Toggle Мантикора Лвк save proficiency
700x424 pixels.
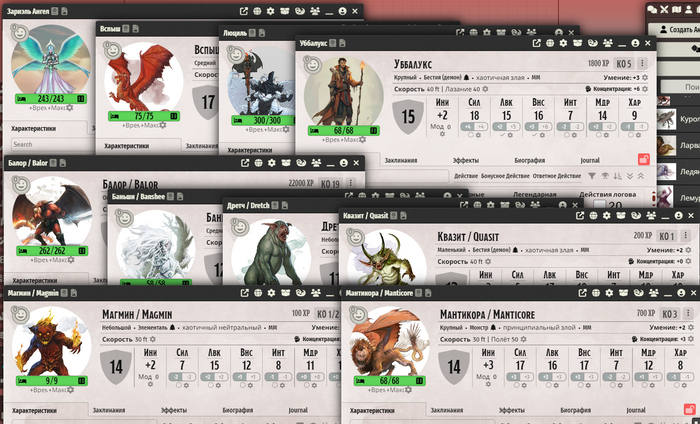click(x=548, y=385)
